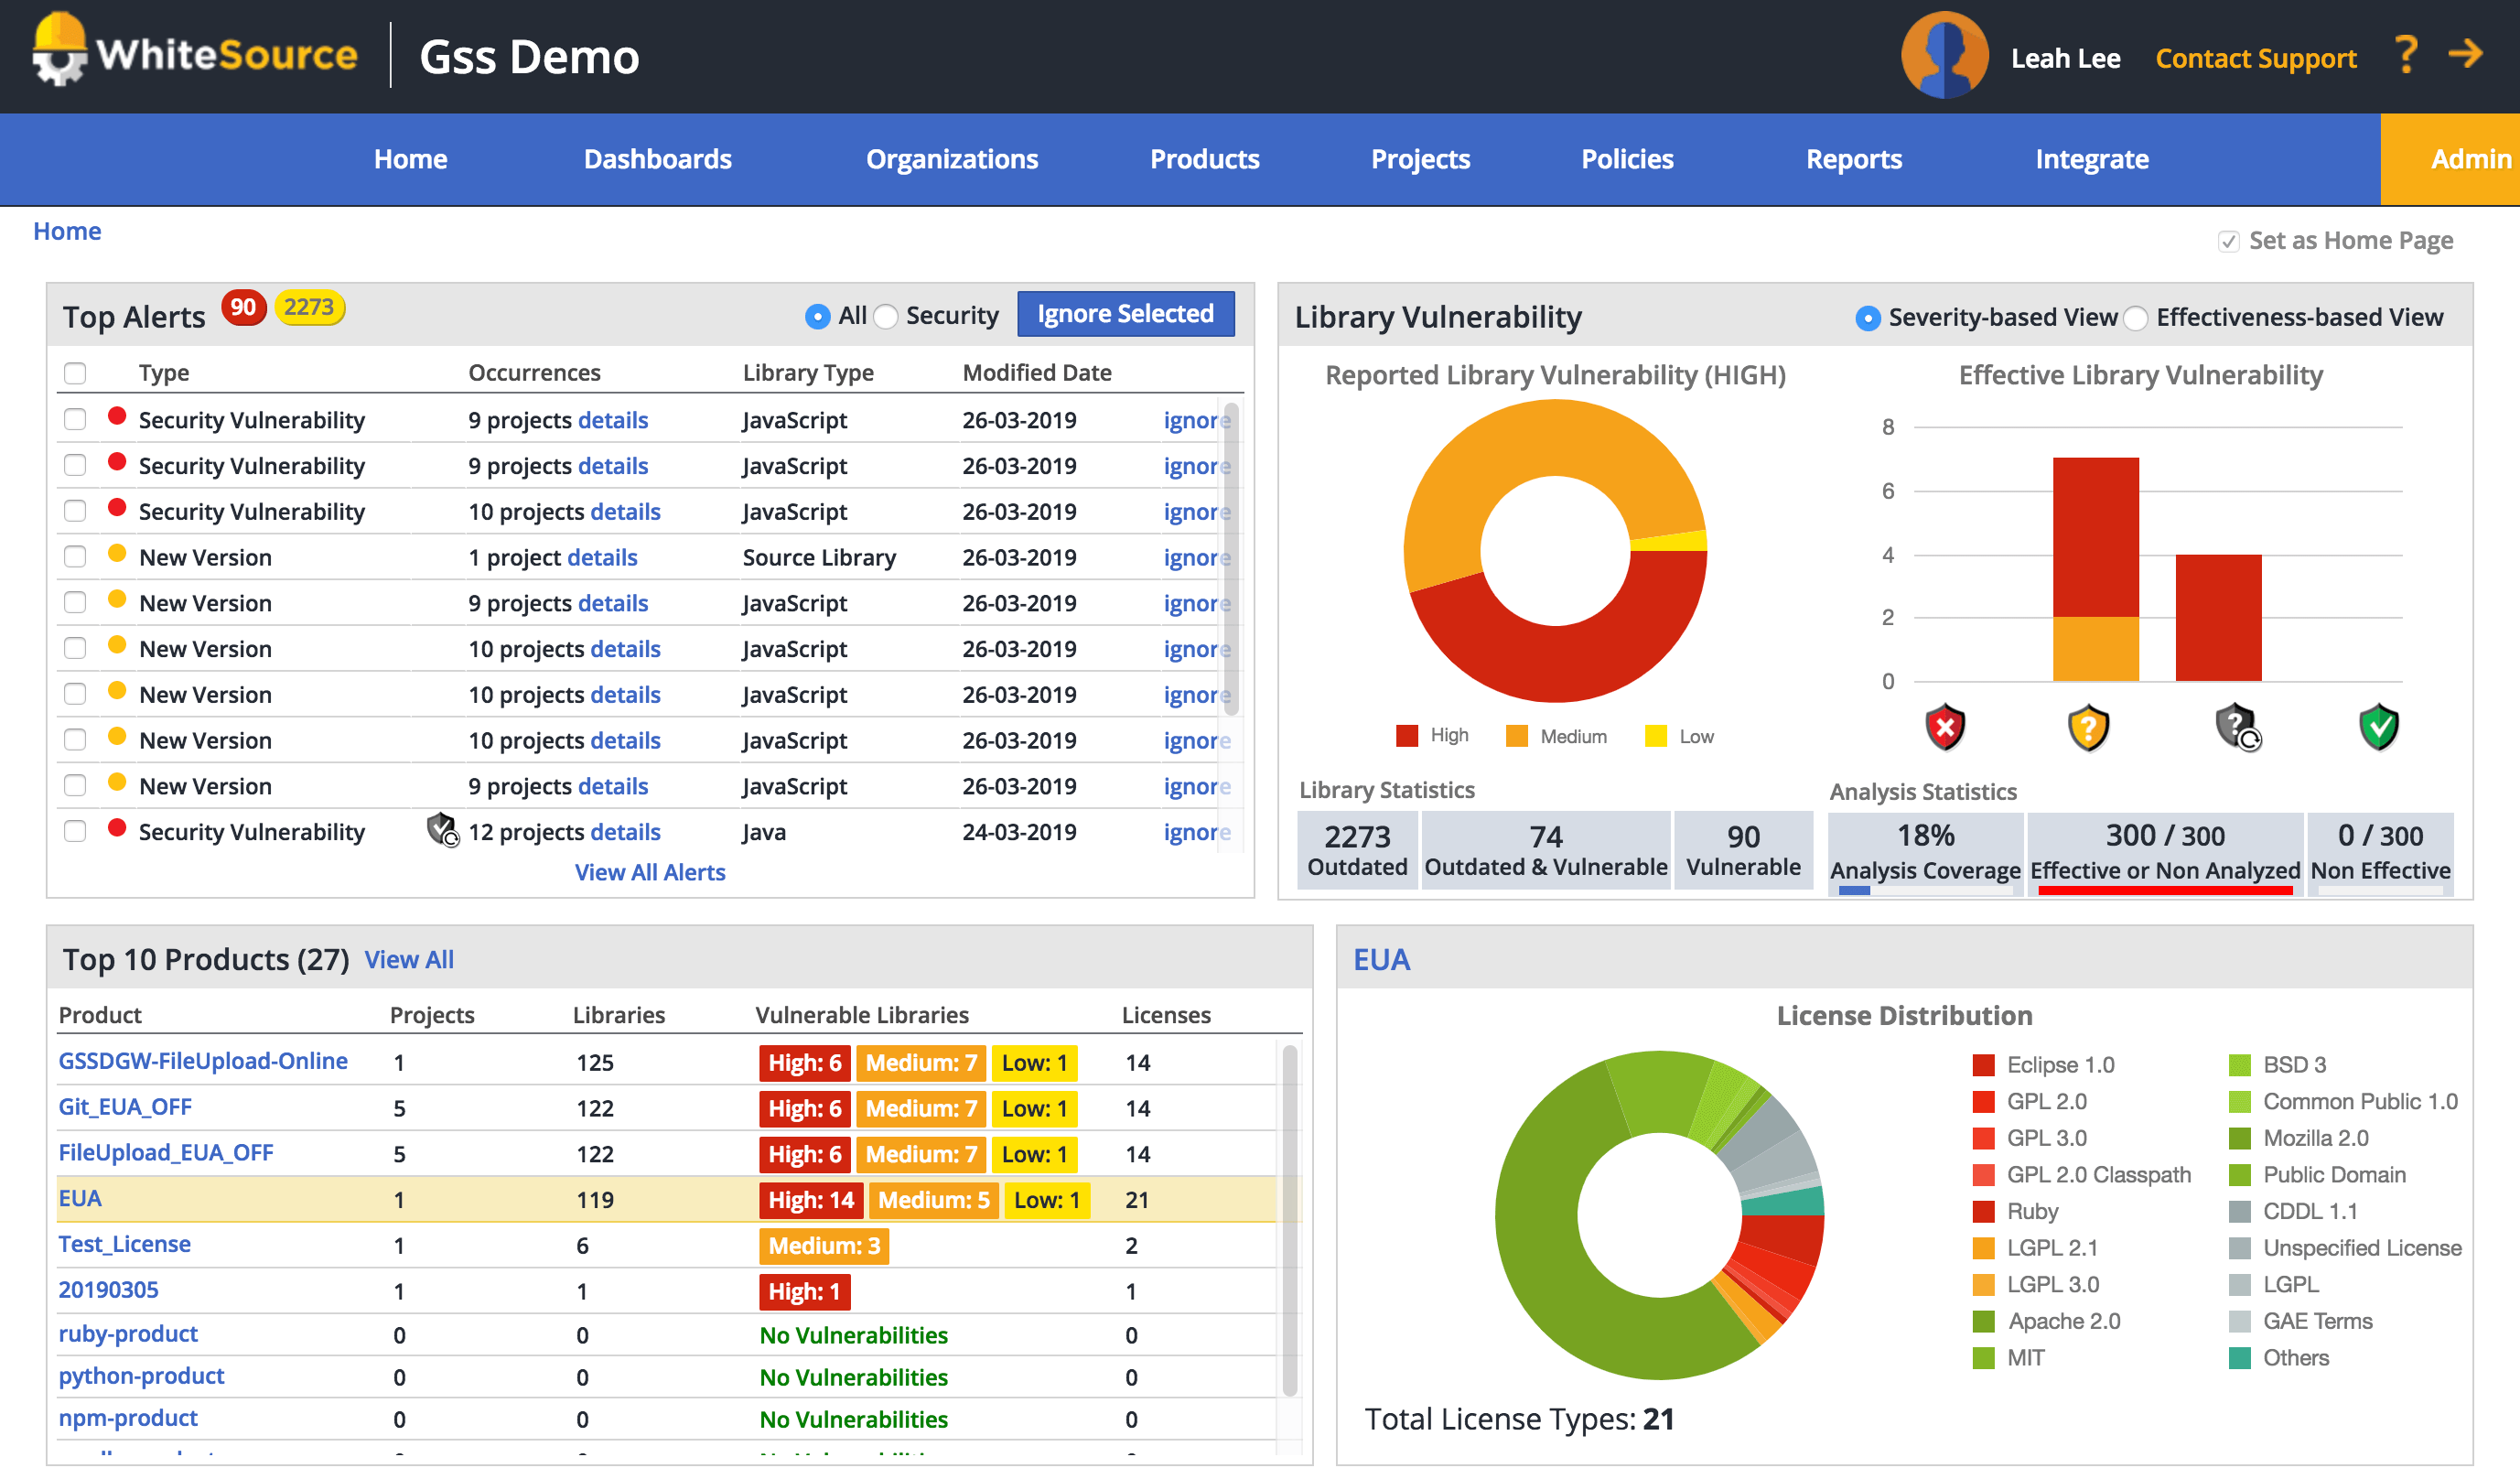Open the Products menu

point(1204,159)
